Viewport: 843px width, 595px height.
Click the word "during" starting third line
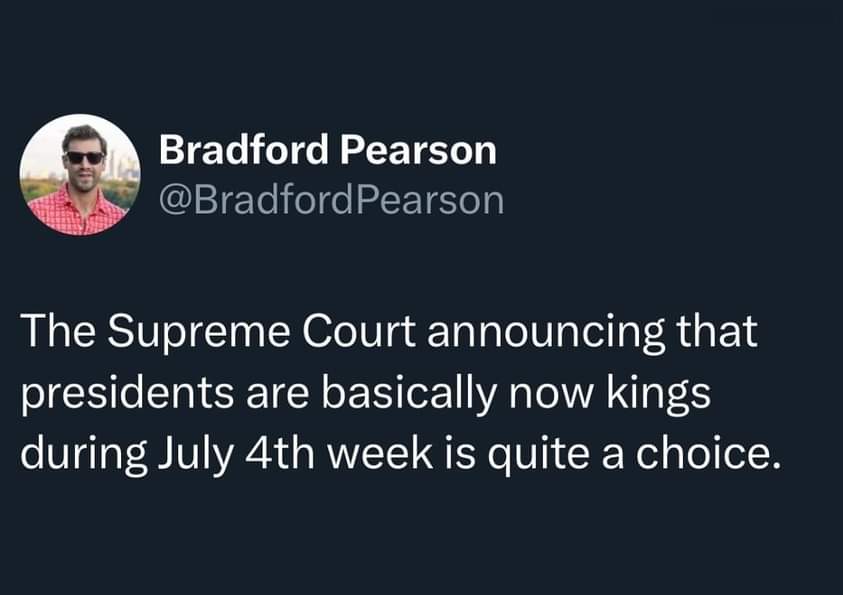click(84, 454)
